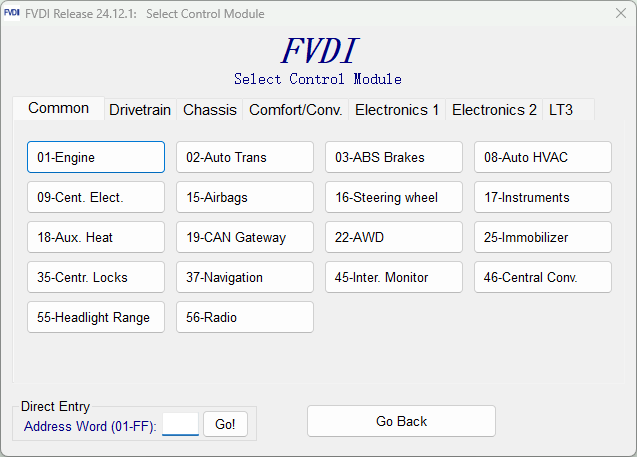Open the 56-Radio module
Viewport: 637px width, 457px height.
click(245, 317)
